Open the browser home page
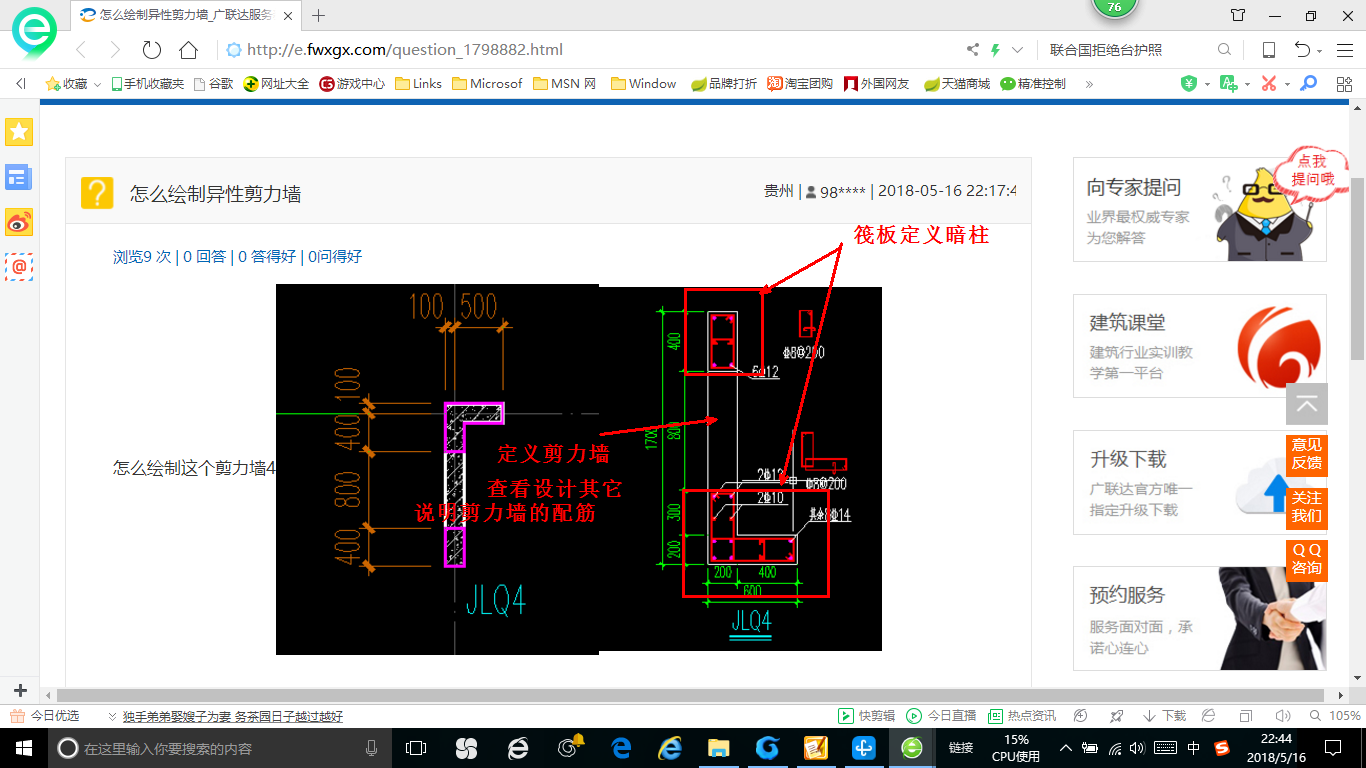The image size is (1366, 768). 188,50
